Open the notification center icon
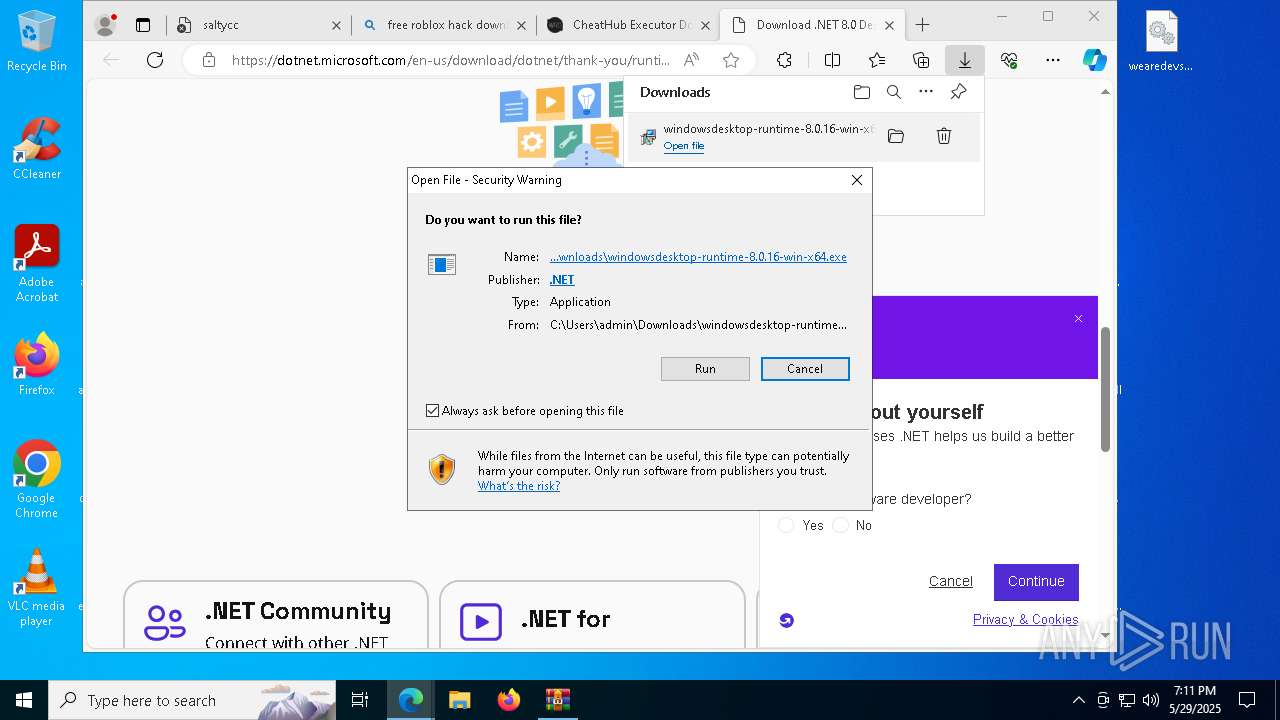Image resolution: width=1280 pixels, height=720 pixels. click(x=1247, y=700)
